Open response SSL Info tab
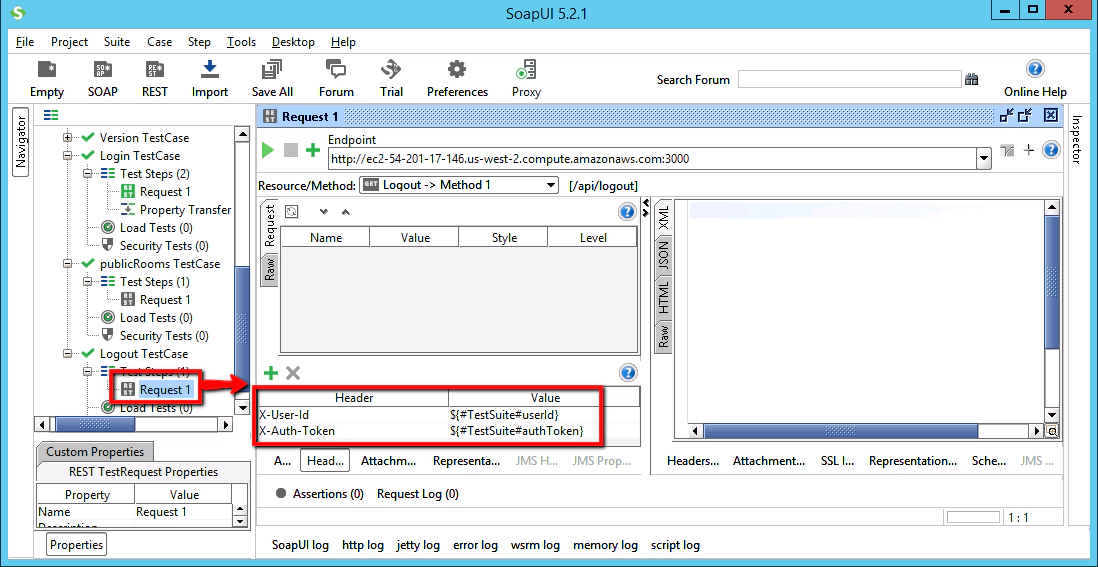Image resolution: width=1098 pixels, height=567 pixels. pyautogui.click(x=837, y=461)
